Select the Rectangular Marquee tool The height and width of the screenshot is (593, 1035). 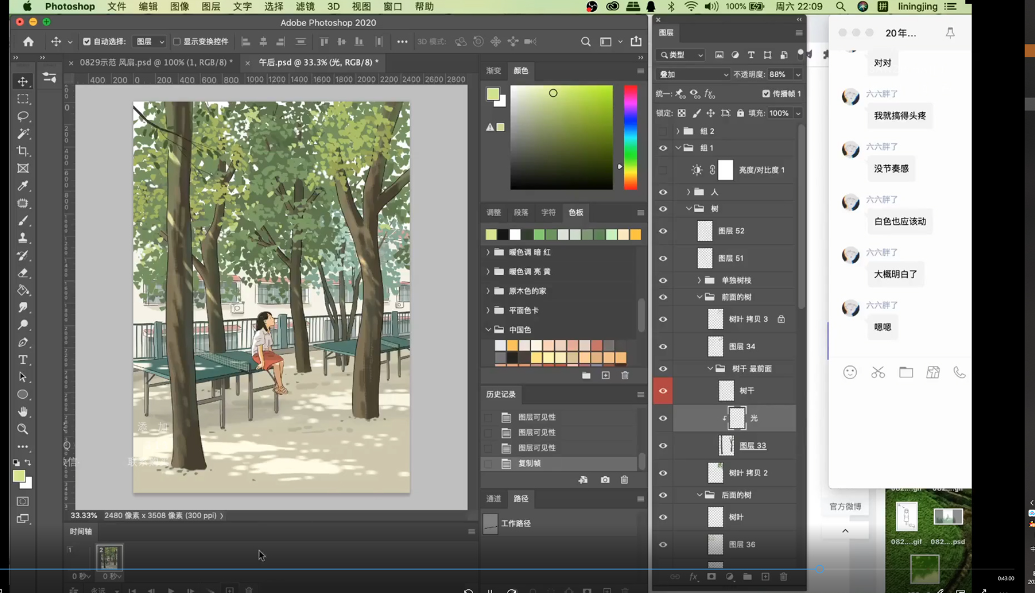(x=23, y=99)
